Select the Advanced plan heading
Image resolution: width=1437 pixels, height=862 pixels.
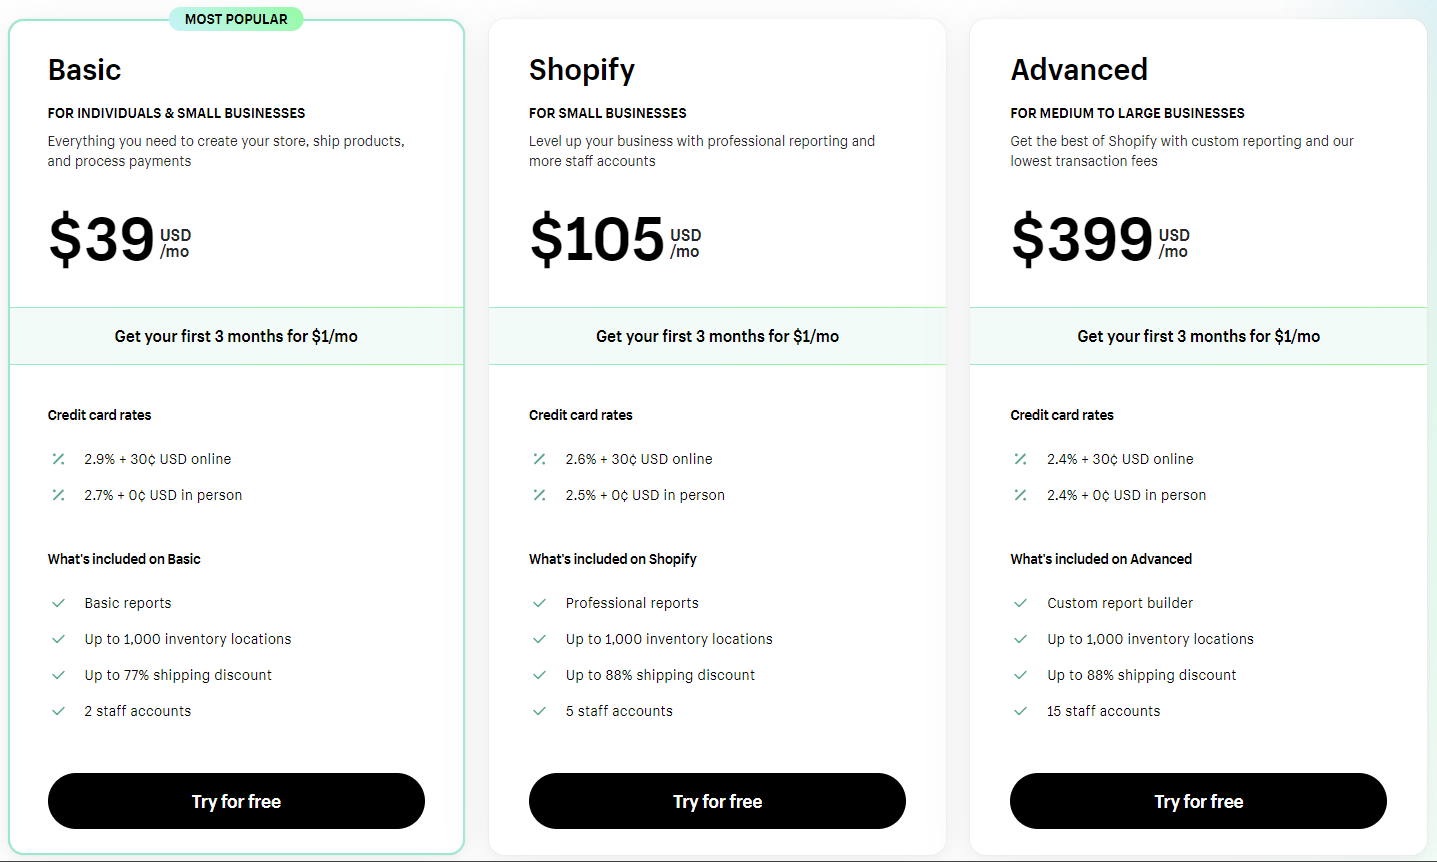pyautogui.click(x=1079, y=70)
